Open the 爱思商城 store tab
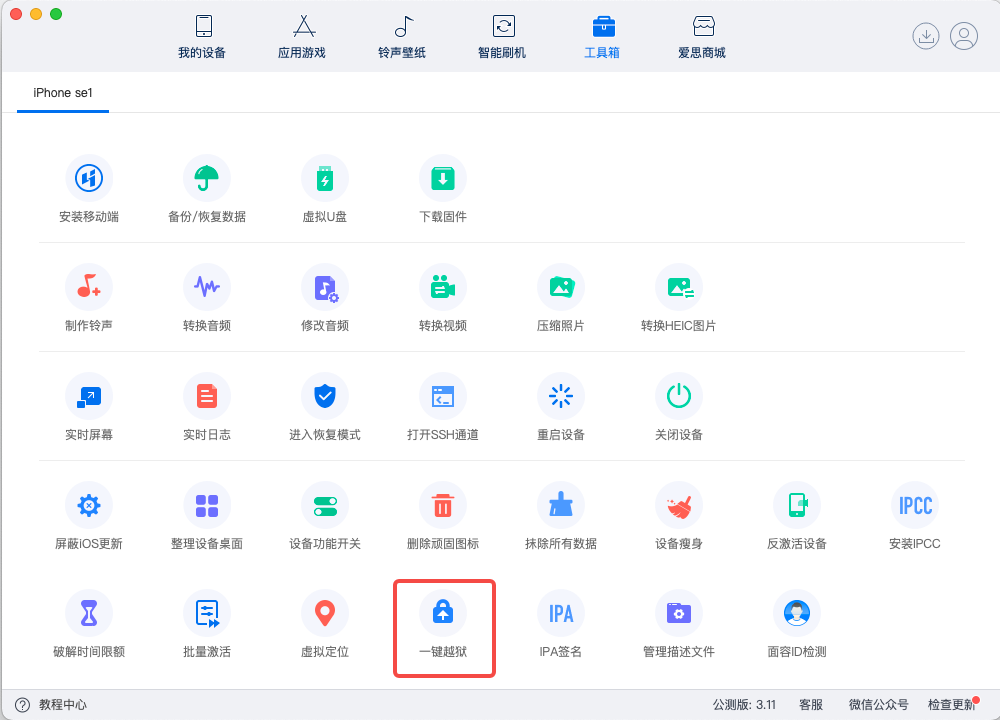The height and width of the screenshot is (720, 1000). [x=703, y=37]
